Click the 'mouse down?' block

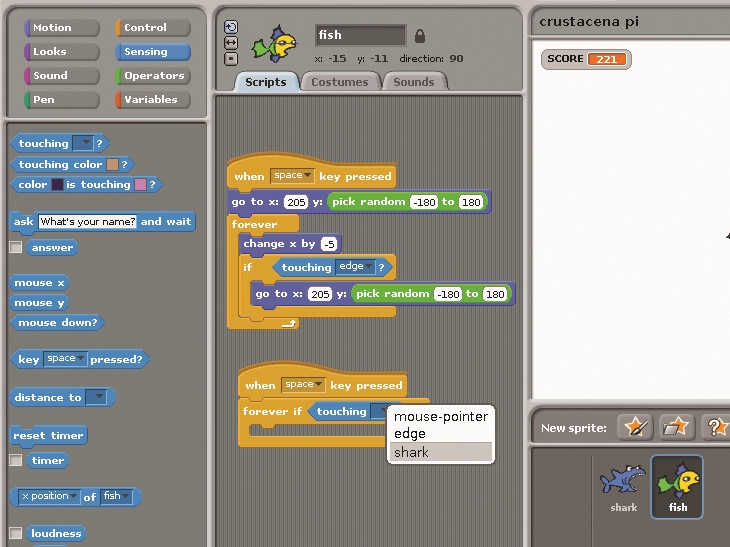(57, 322)
